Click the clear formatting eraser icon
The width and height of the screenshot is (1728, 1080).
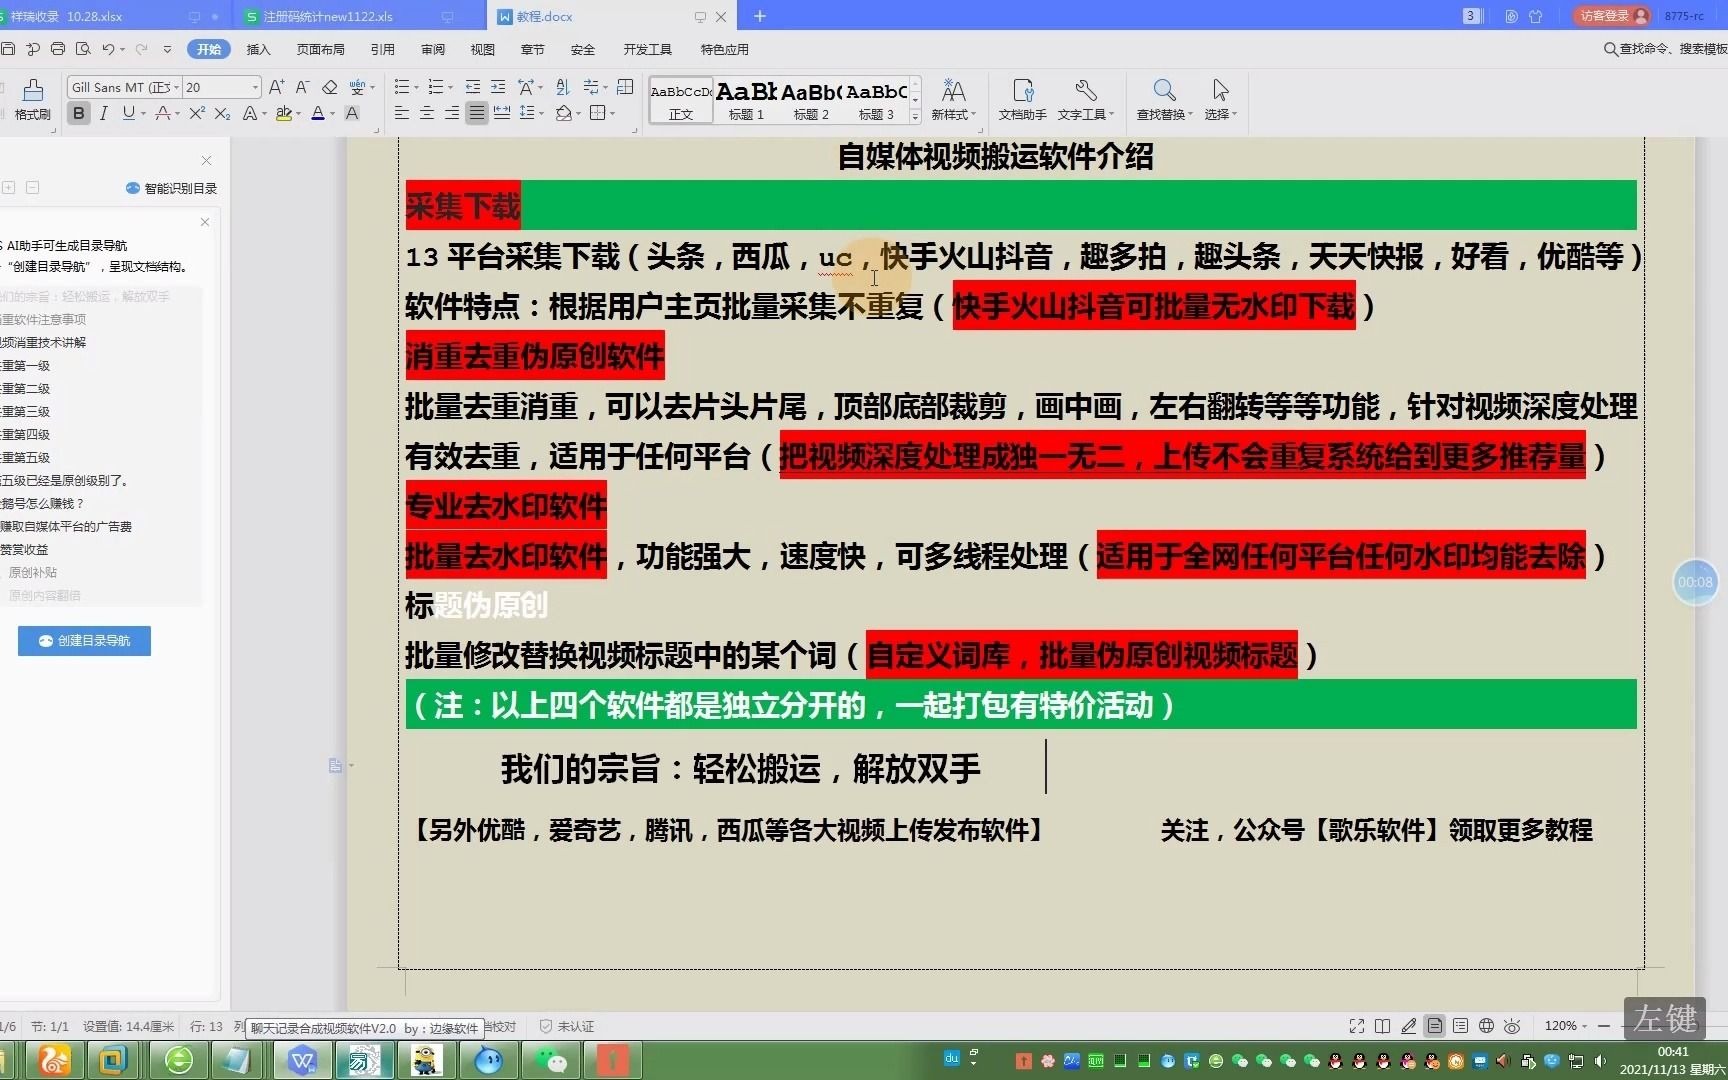pos(329,87)
